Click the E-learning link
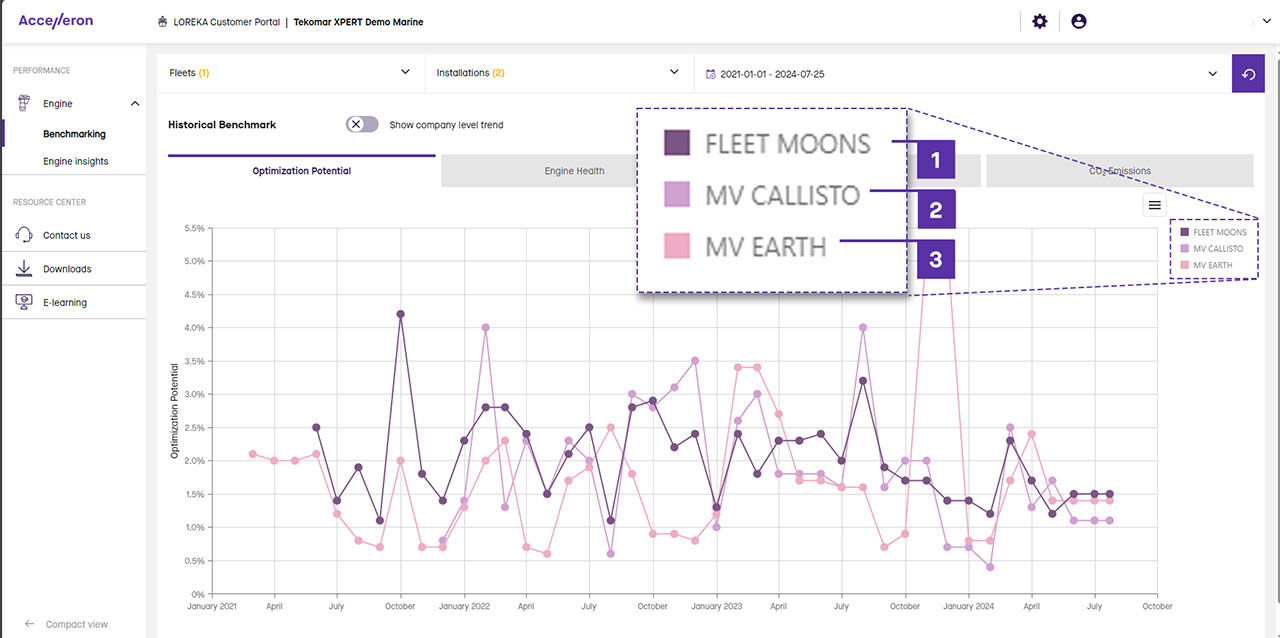The height and width of the screenshot is (638, 1280). 65,302
